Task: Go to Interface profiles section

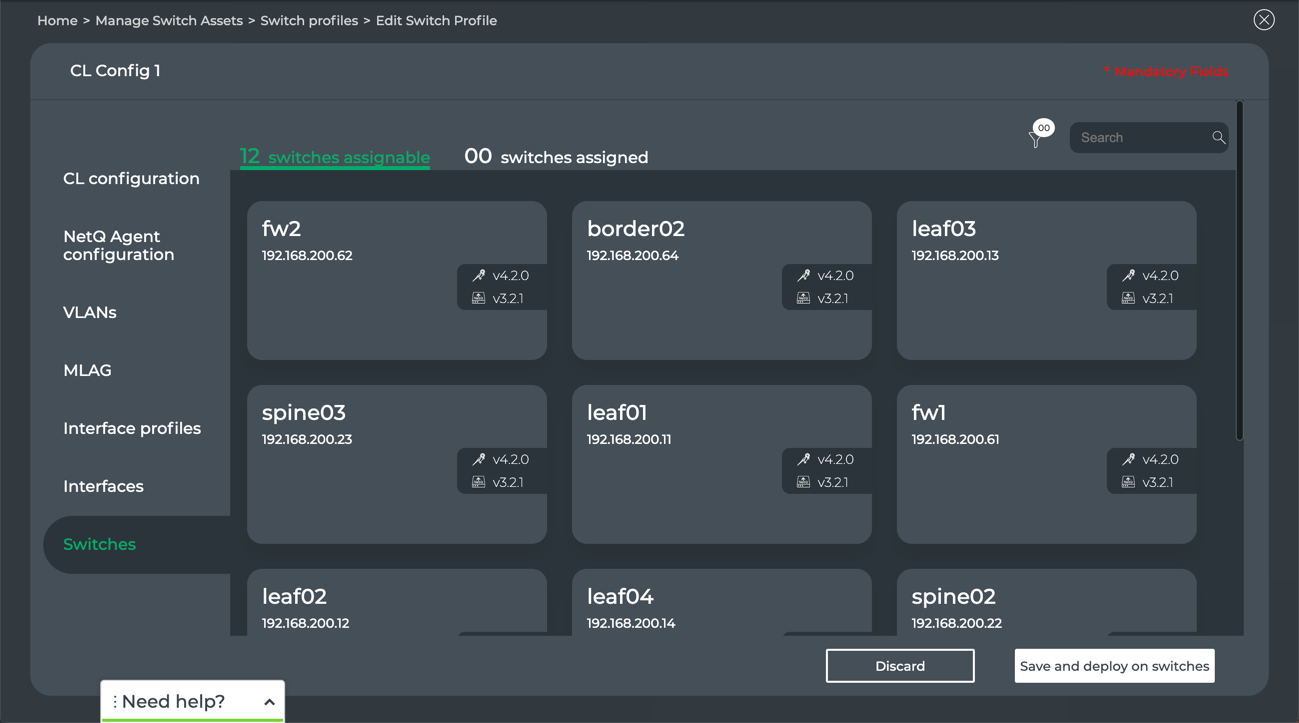Action: (x=132, y=429)
